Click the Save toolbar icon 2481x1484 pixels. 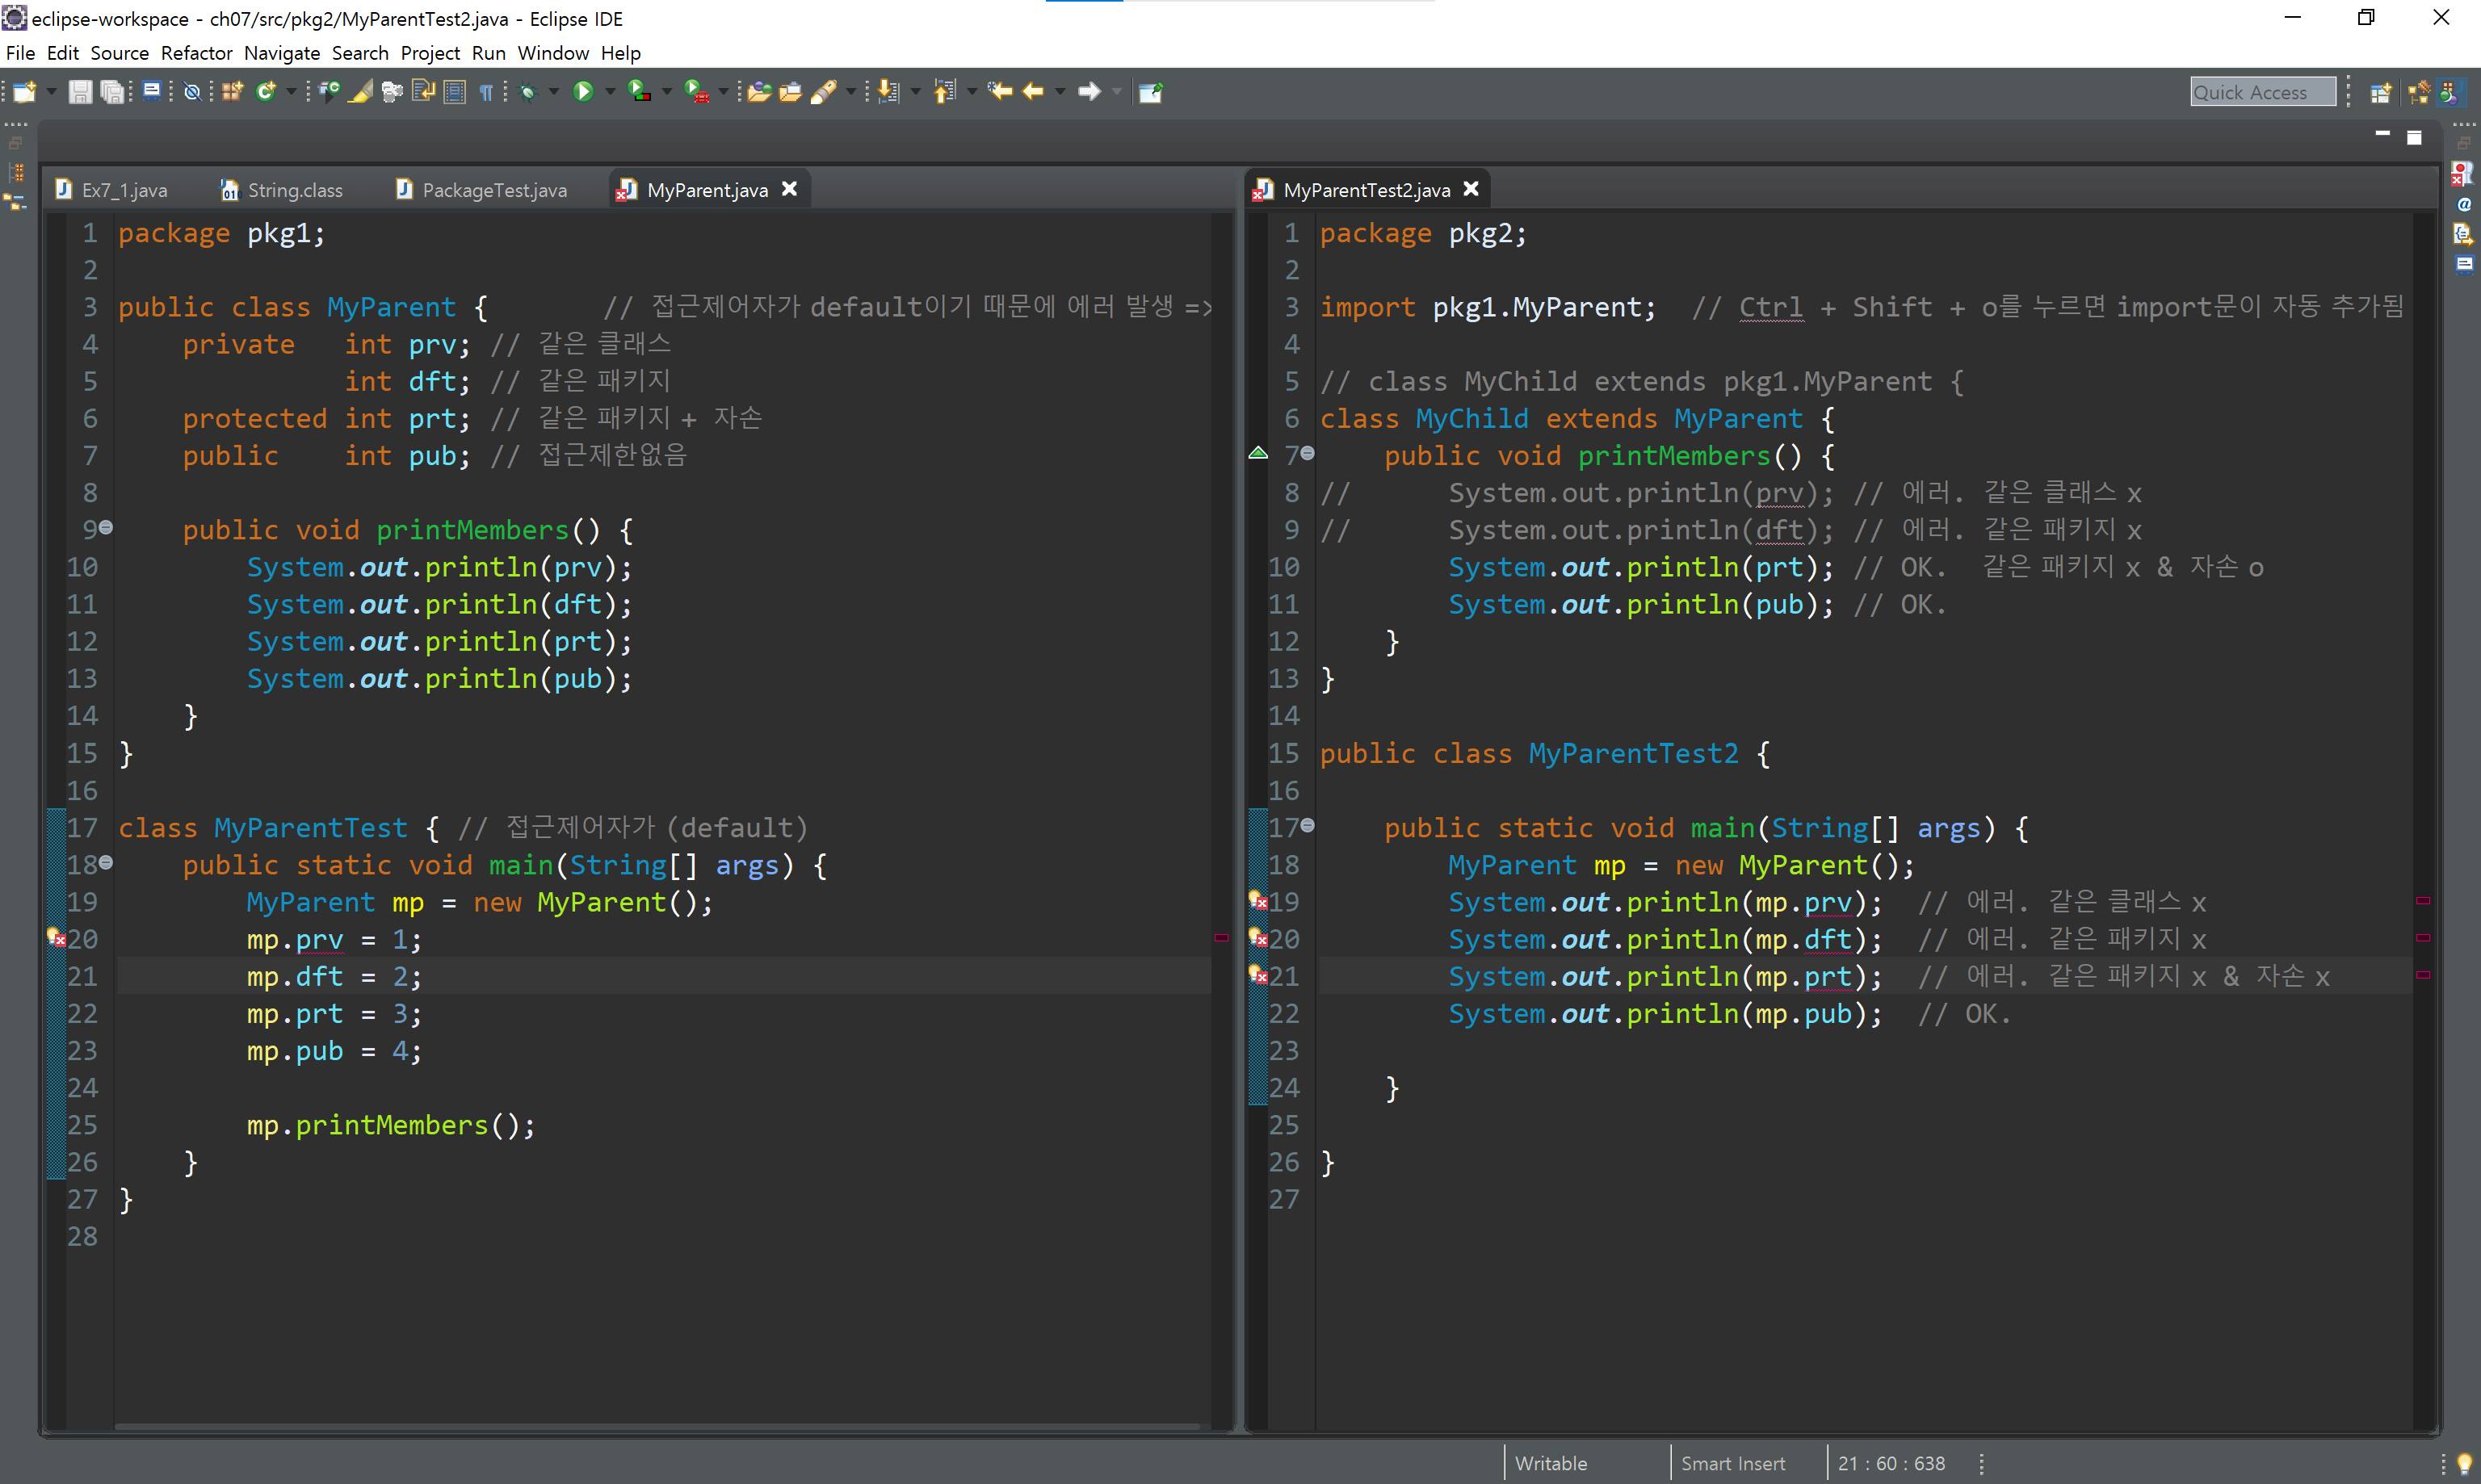tap(79, 92)
